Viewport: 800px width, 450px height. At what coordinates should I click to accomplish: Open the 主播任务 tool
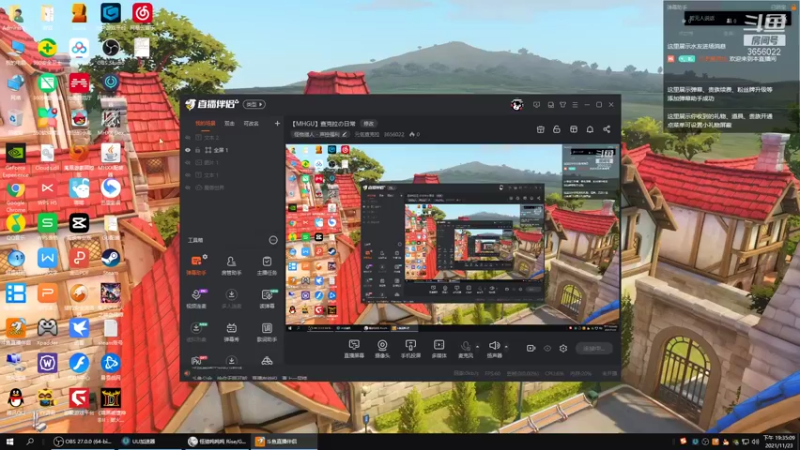[x=266, y=266]
